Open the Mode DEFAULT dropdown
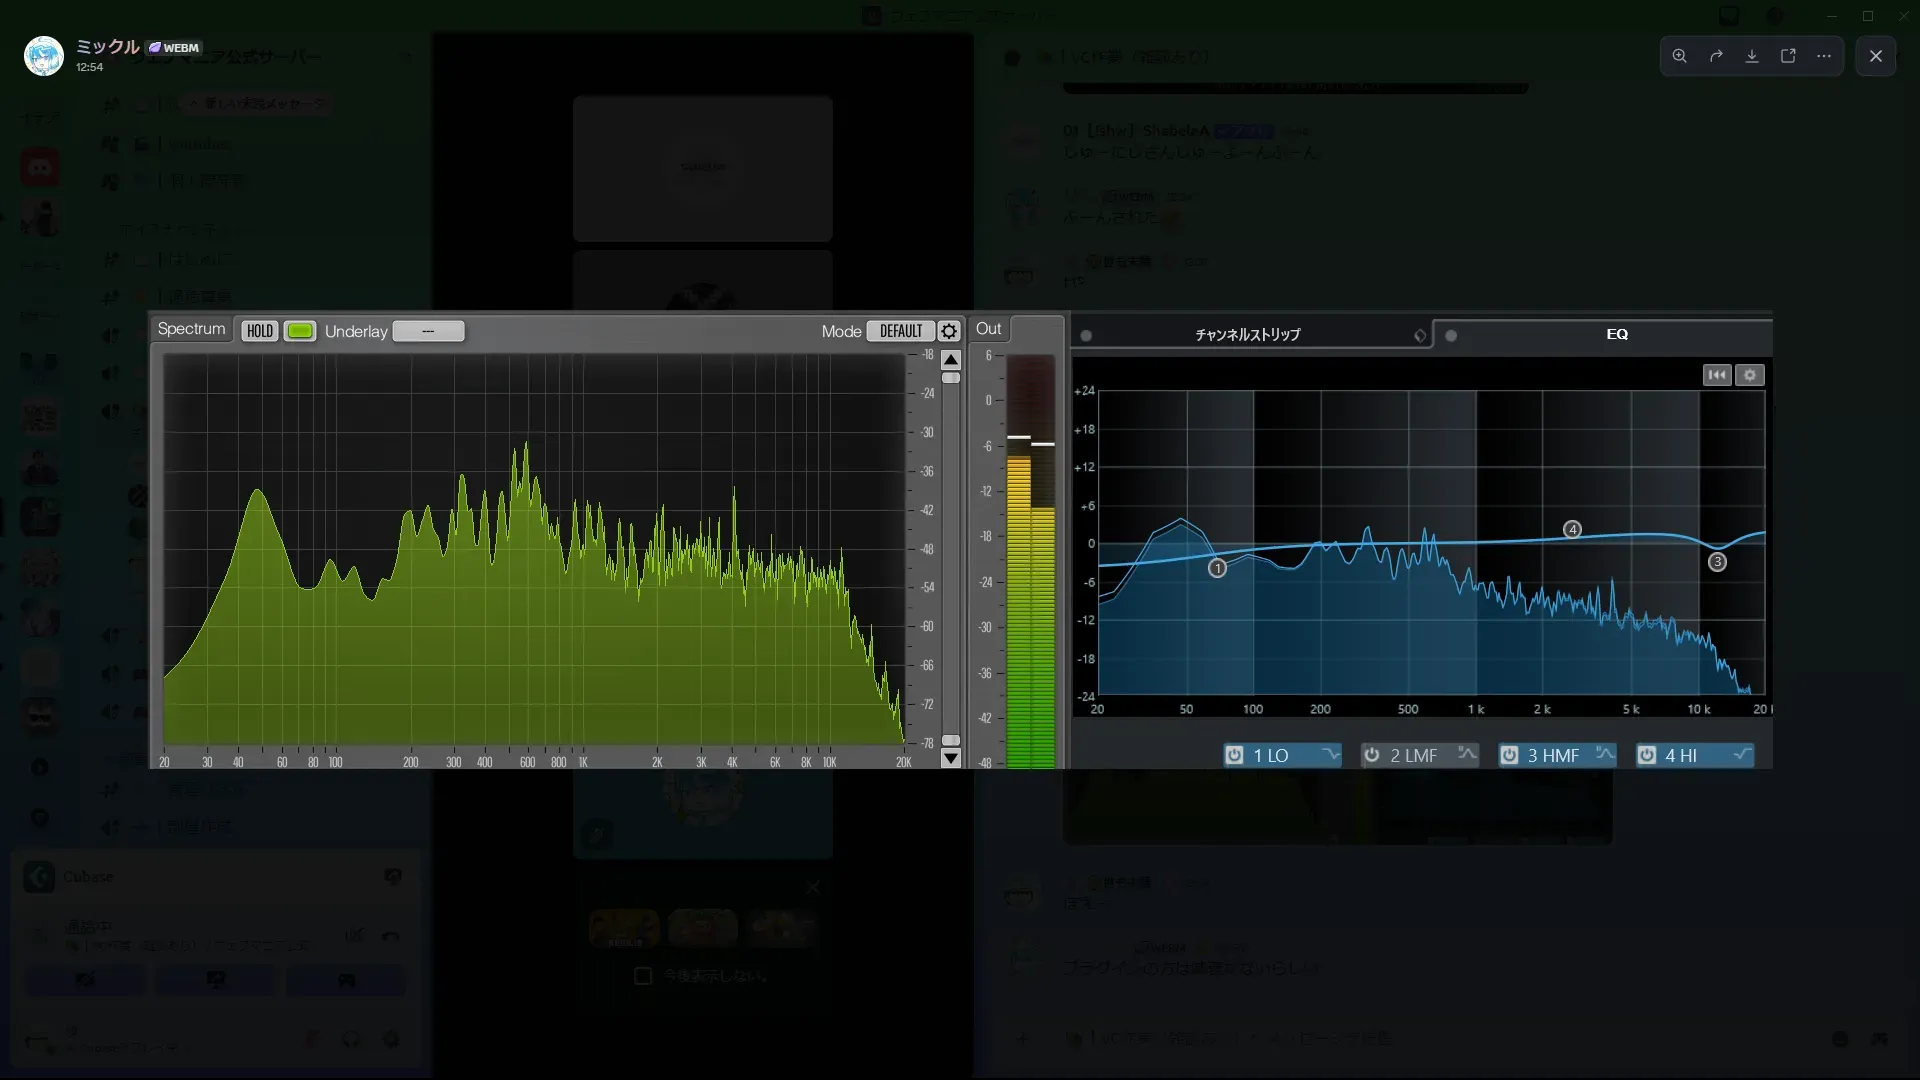1920x1080 pixels. click(900, 331)
